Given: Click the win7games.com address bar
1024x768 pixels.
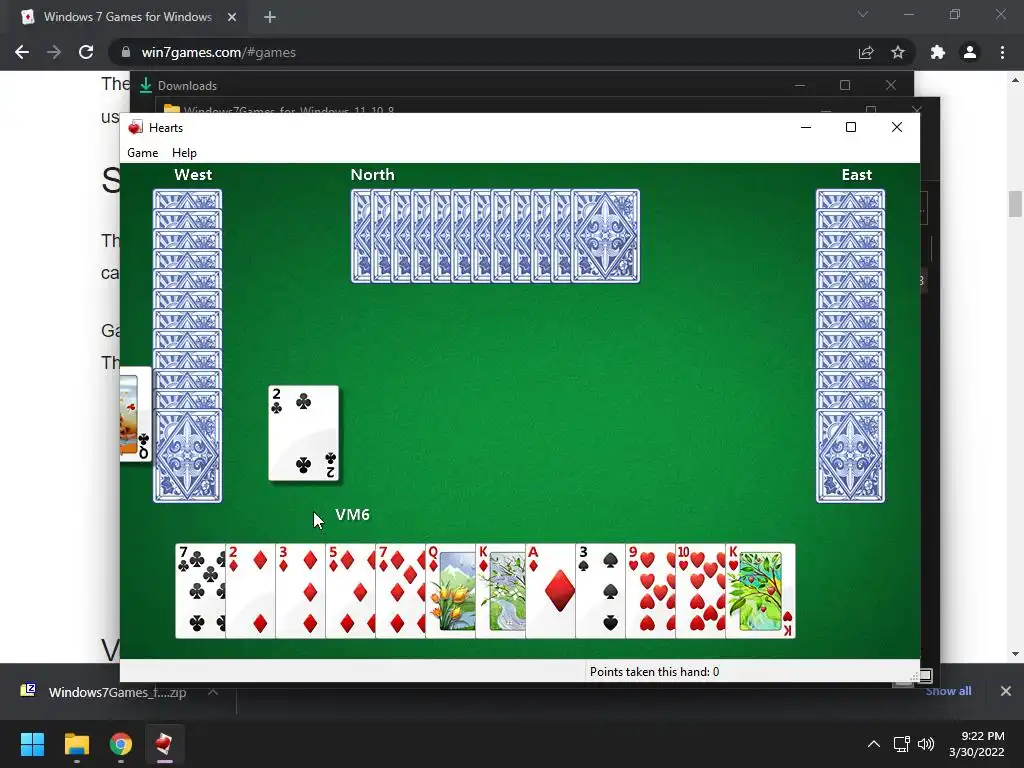Looking at the screenshot, I should 483,52.
